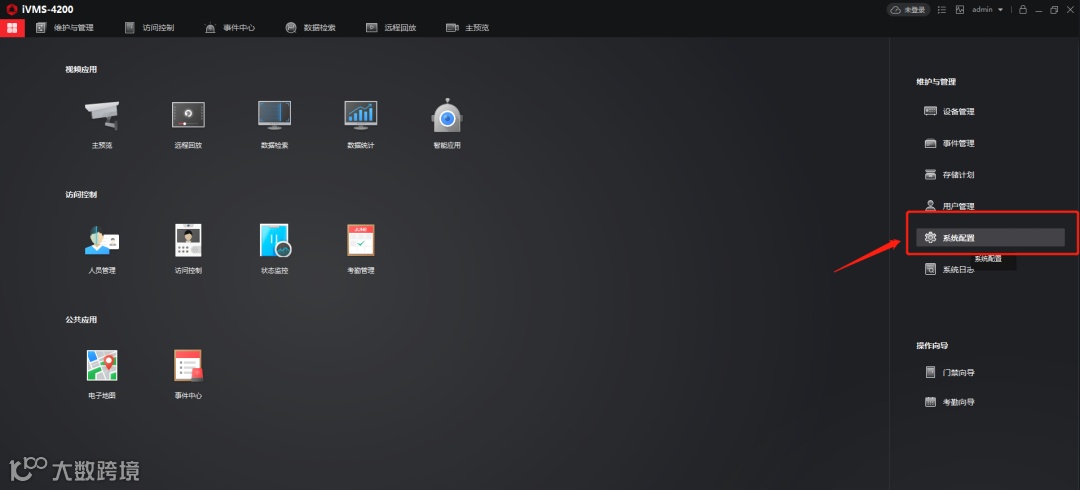
Task: Switch to the 远程回放 top tab
Action: point(391,28)
